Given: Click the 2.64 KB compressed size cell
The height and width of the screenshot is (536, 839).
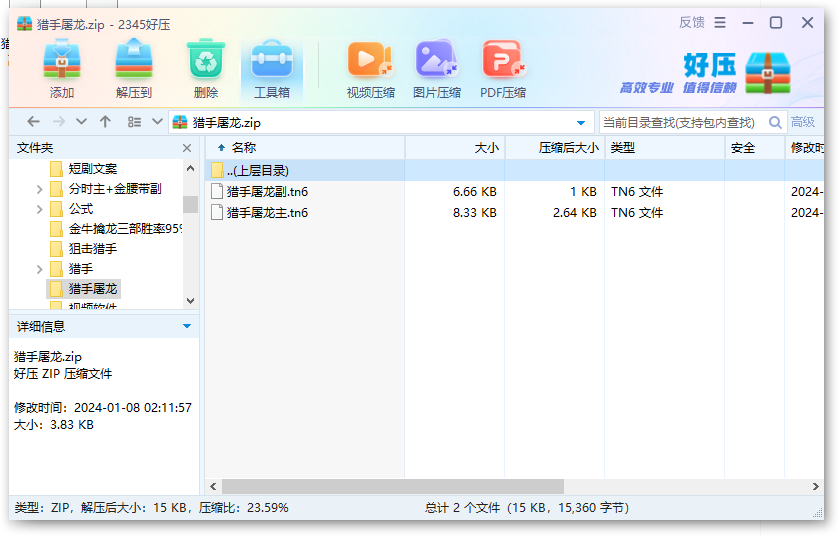Looking at the screenshot, I should click(x=575, y=213).
